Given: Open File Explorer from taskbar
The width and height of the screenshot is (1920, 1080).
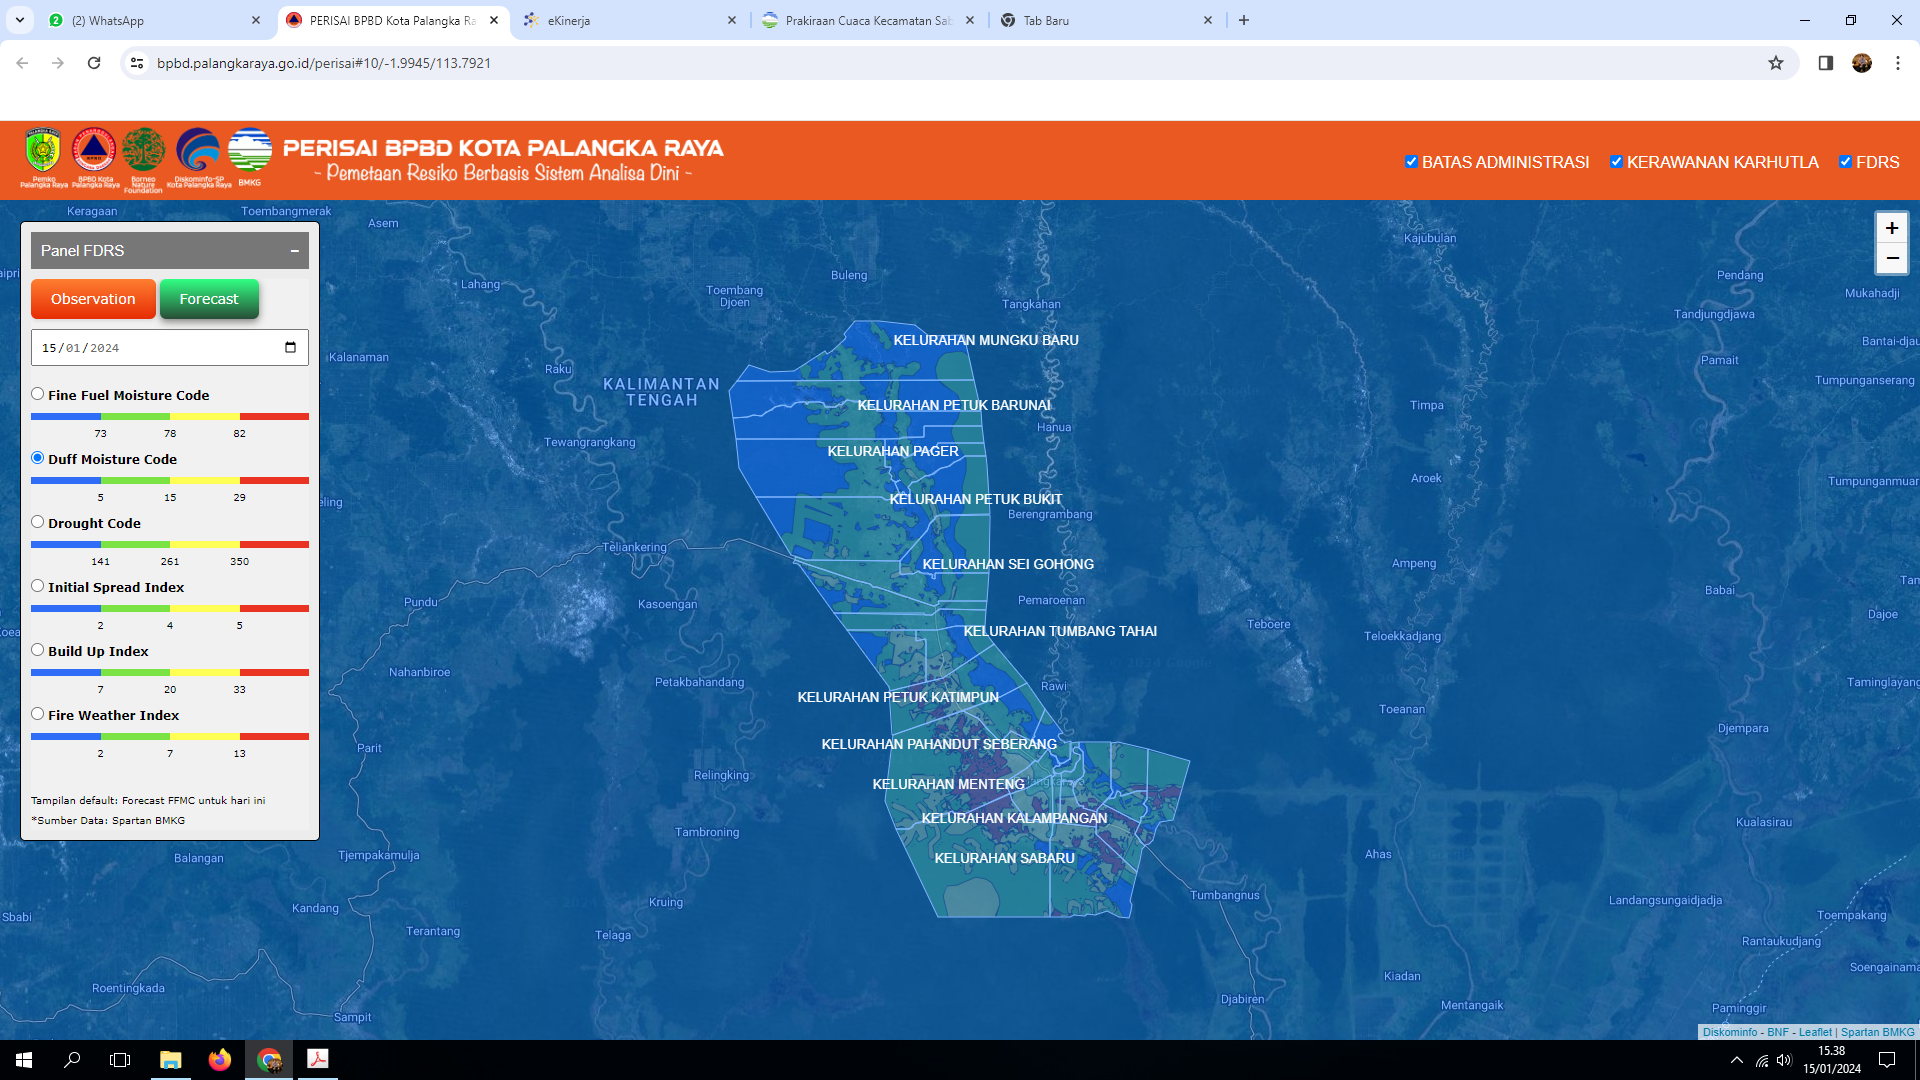Looking at the screenshot, I should 171,1060.
